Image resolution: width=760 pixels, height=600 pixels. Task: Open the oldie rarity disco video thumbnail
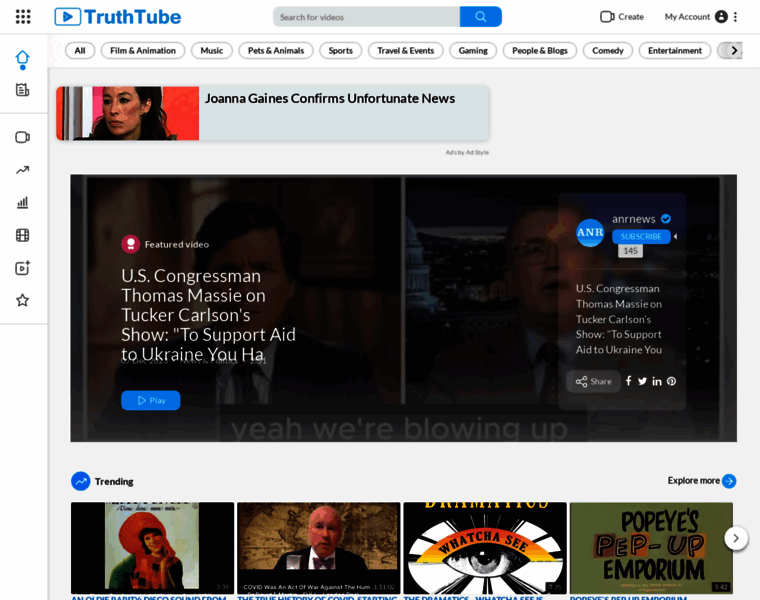(152, 548)
